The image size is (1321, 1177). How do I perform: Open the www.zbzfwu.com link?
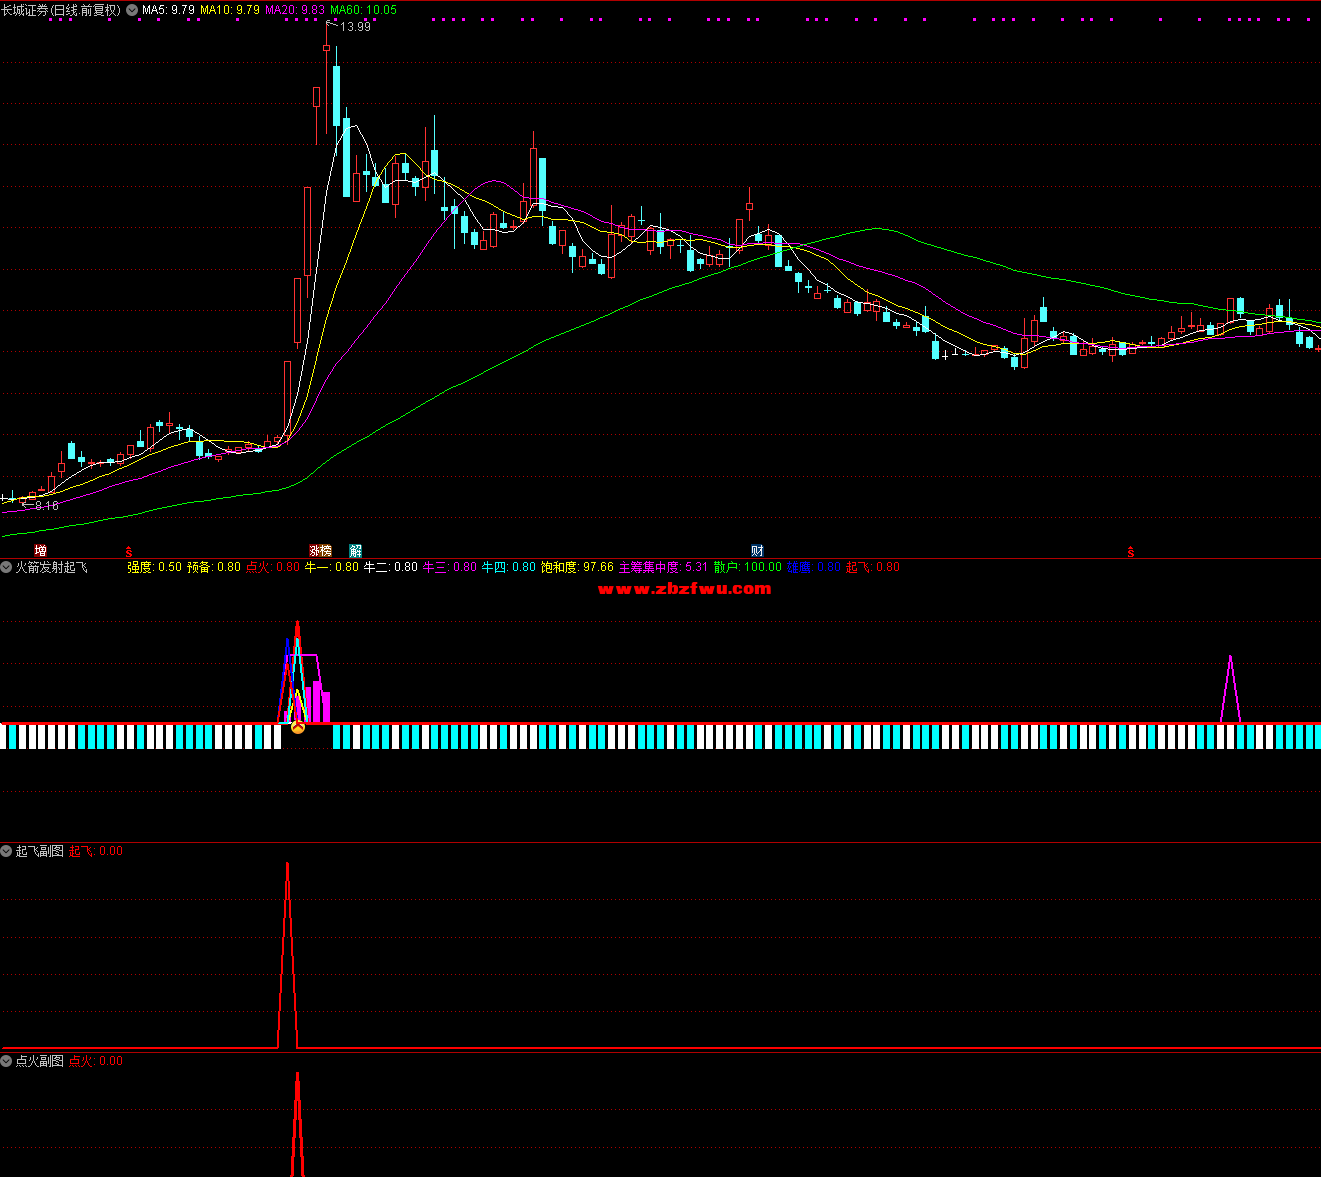(684, 589)
